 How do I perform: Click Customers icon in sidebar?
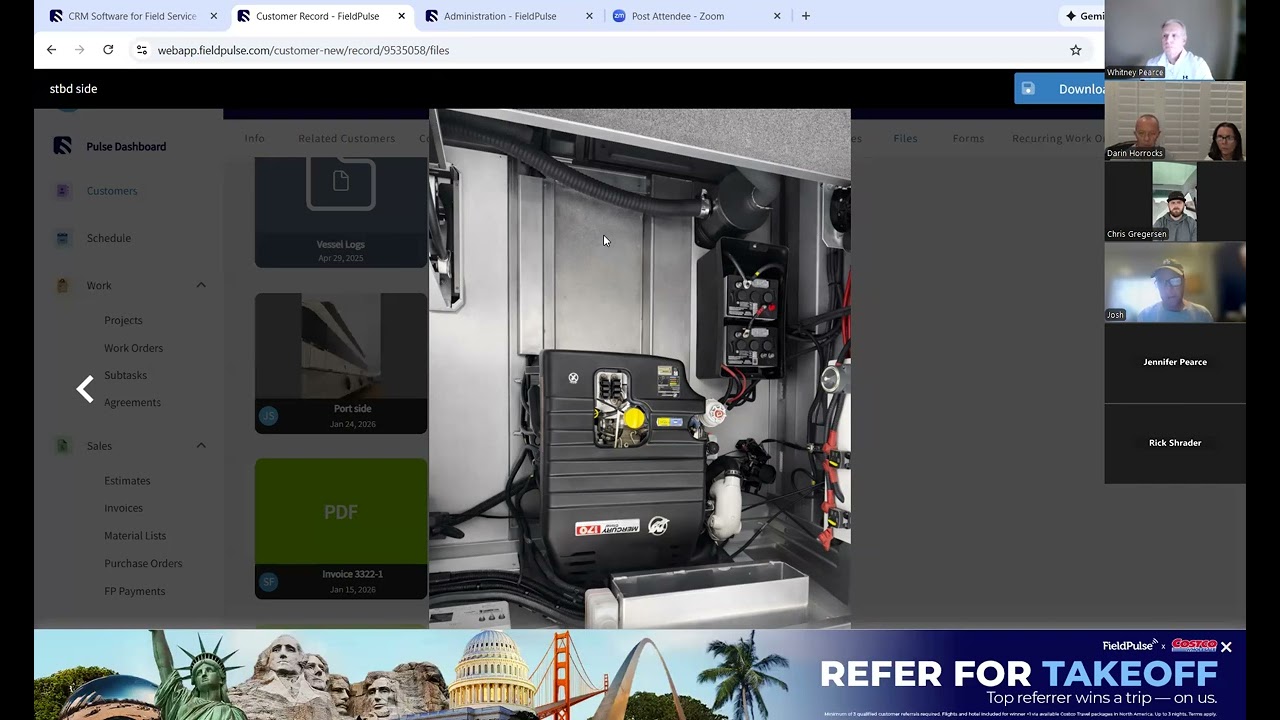pyautogui.click(x=62, y=191)
